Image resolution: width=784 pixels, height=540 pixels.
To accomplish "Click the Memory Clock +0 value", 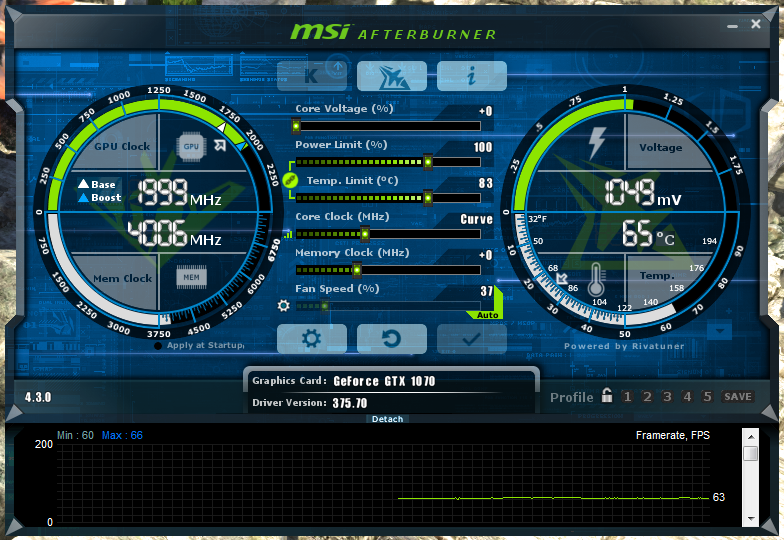I will [486, 256].
